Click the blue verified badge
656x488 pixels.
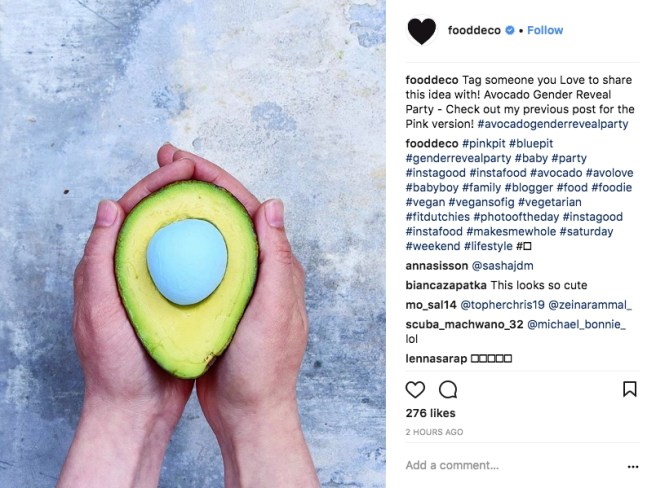coord(510,30)
